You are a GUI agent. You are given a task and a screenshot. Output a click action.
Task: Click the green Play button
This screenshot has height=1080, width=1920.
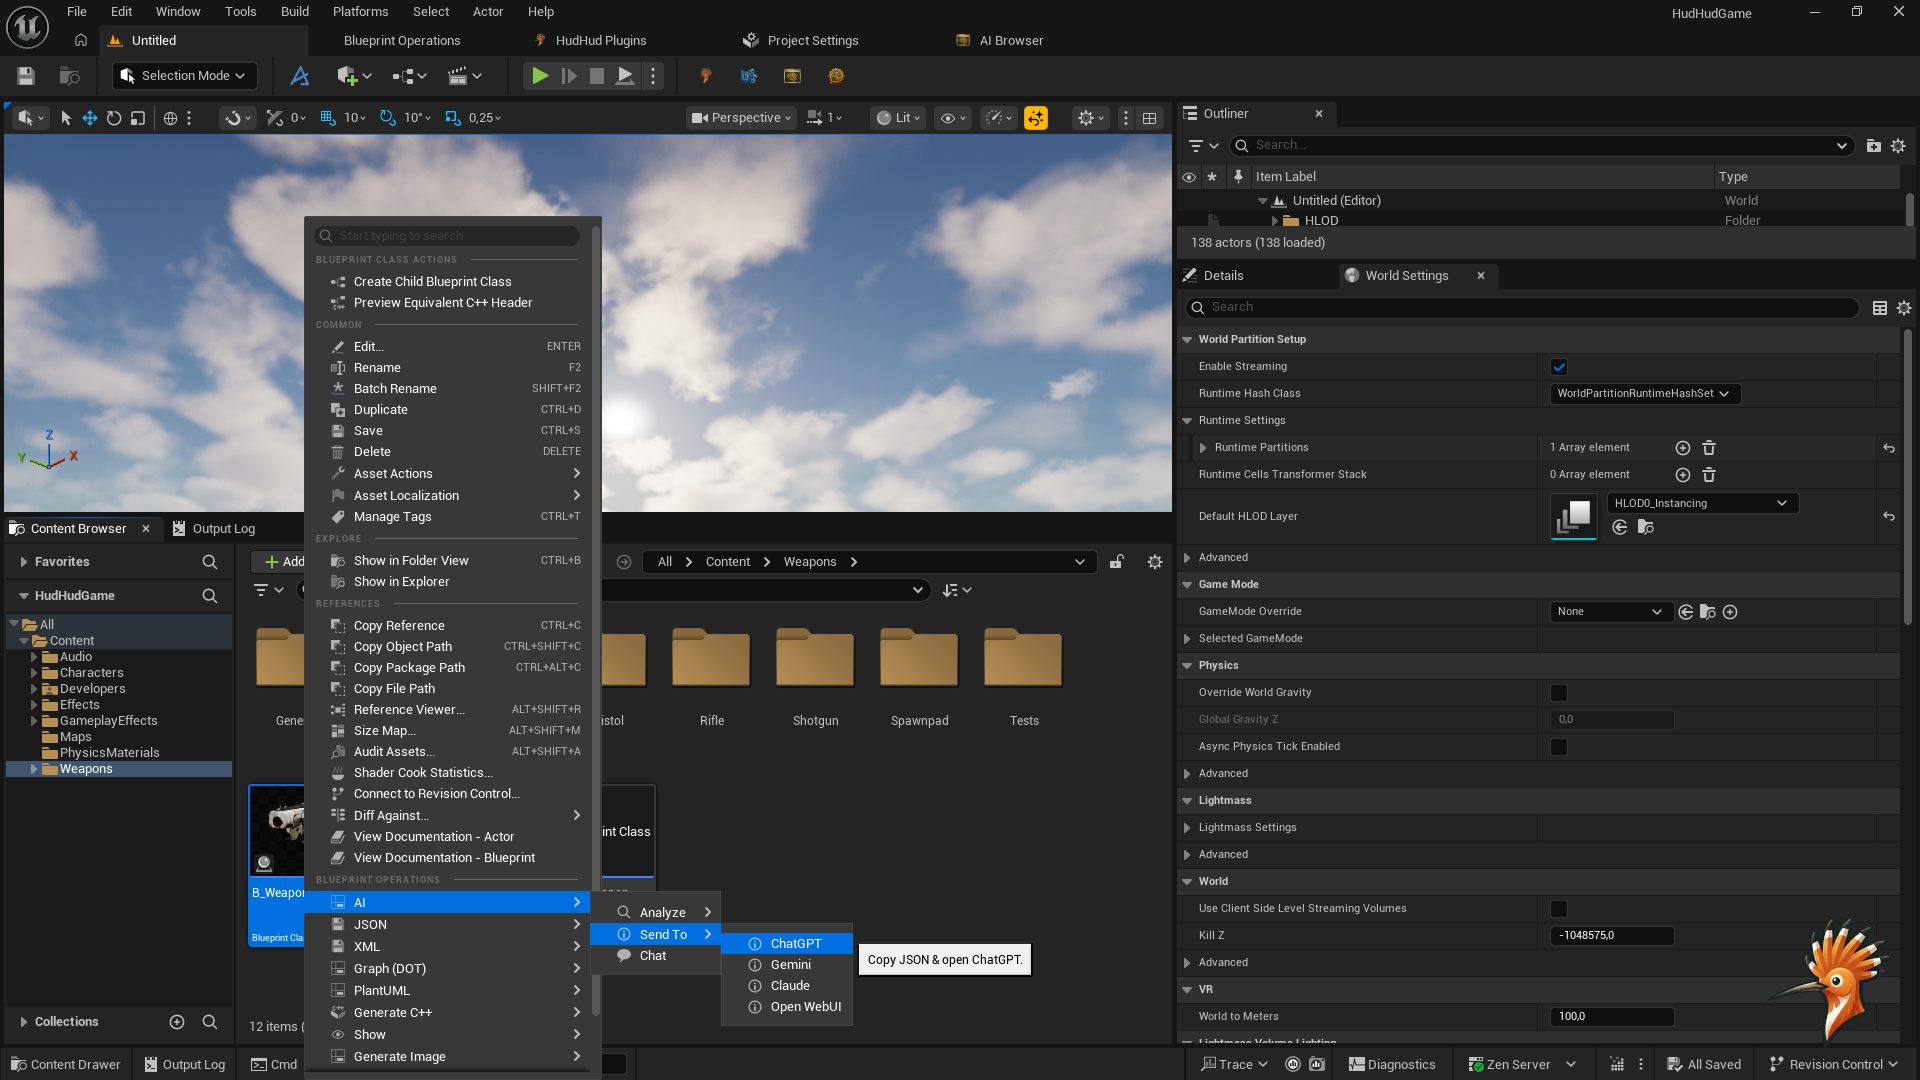click(x=539, y=76)
